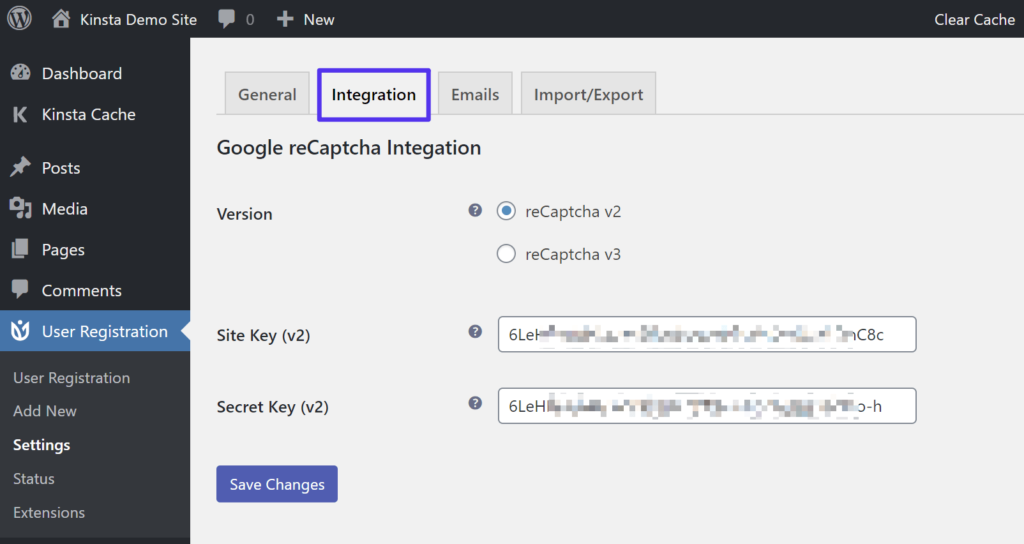Click Clear Cache in the admin bar
This screenshot has width=1024, height=544.
[974, 19]
